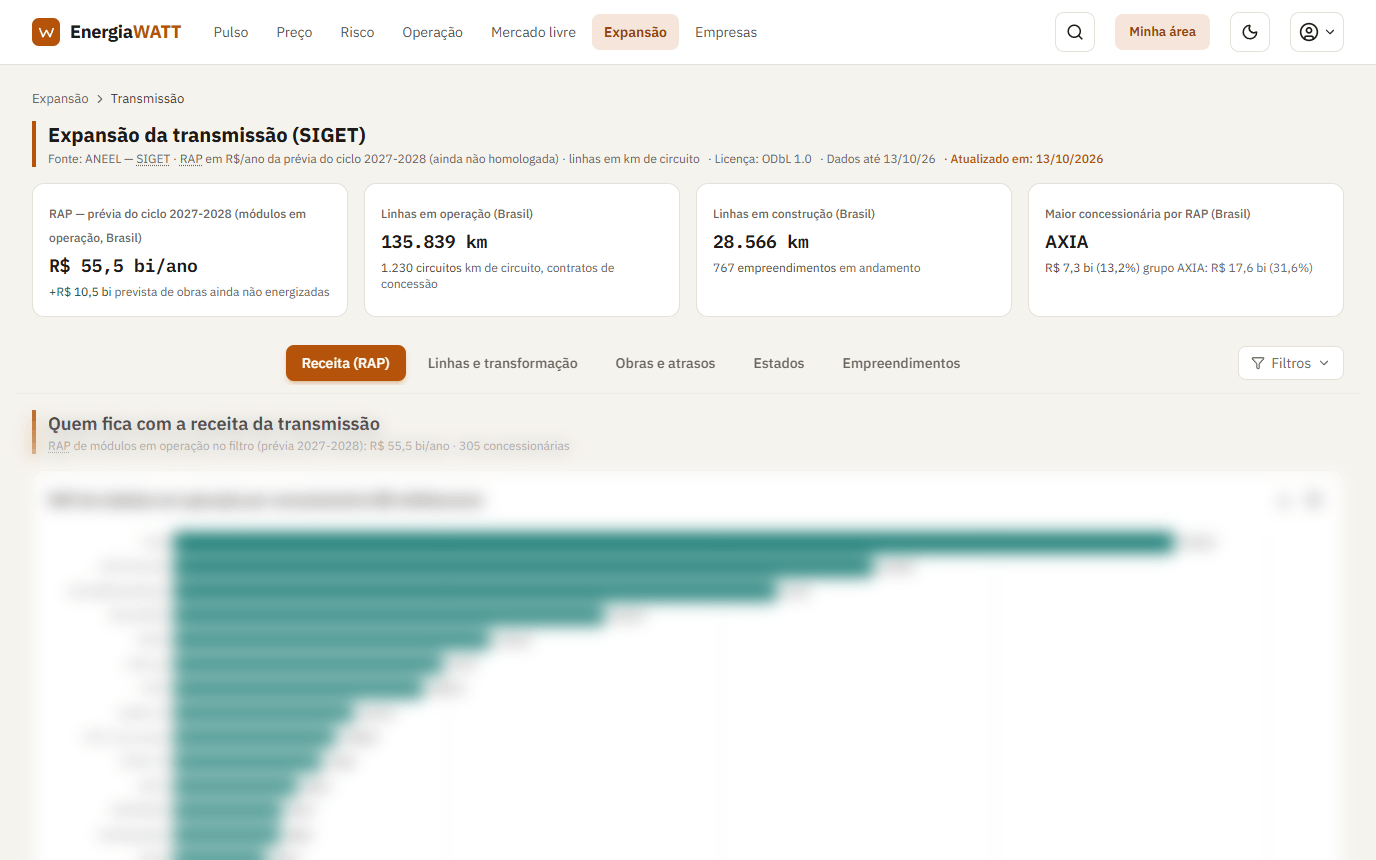The height and width of the screenshot is (860, 1376).
Task: Click 'Atualizado em: 13/10/2026' text
Action: point(1027,159)
